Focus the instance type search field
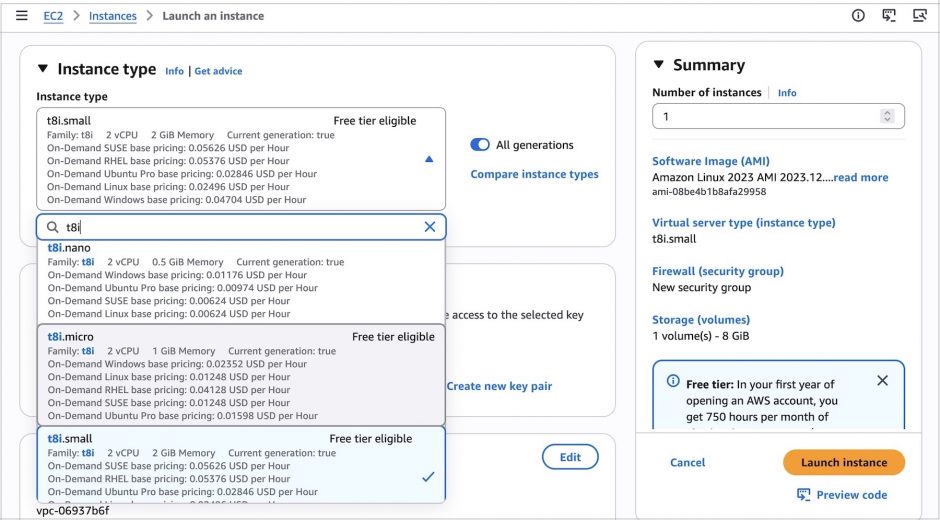Image resolution: width=940 pixels, height=520 pixels. [241, 227]
